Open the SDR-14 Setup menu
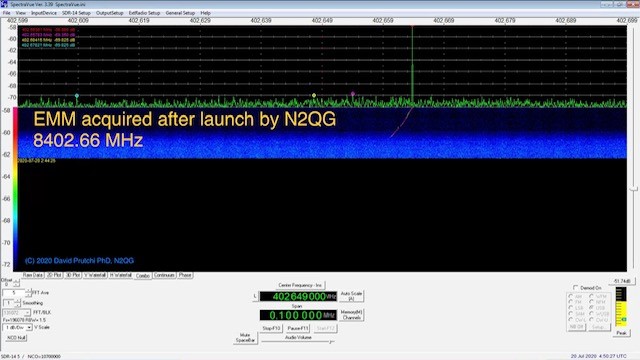The image size is (640, 360). tap(76, 13)
